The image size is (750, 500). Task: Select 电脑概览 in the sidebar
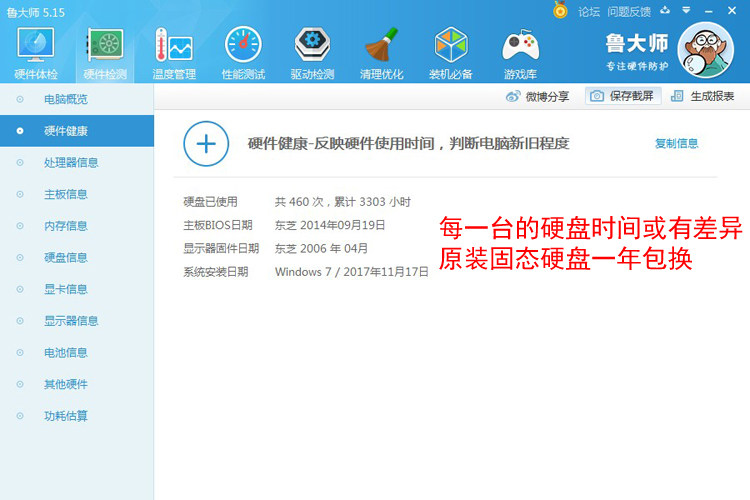click(77, 99)
